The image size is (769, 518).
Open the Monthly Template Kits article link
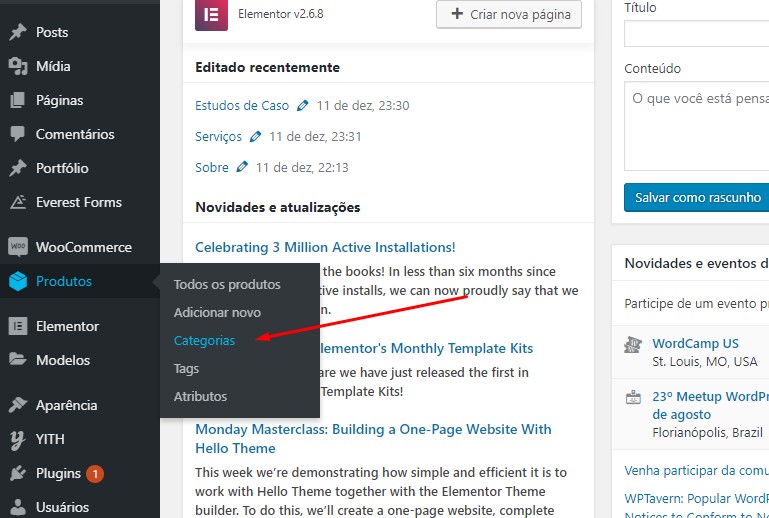coord(426,348)
